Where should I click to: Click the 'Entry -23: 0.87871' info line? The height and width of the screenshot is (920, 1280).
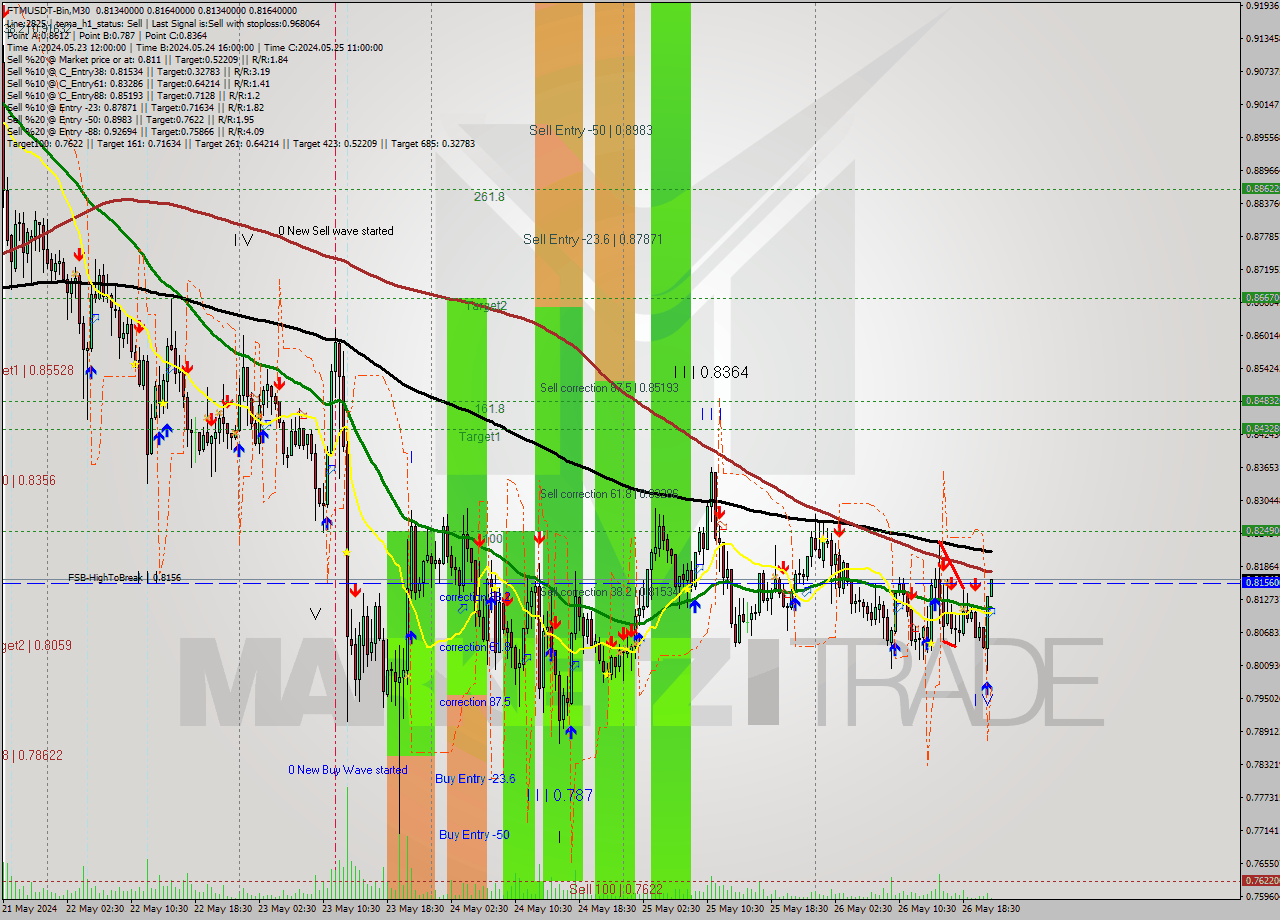tap(135, 107)
